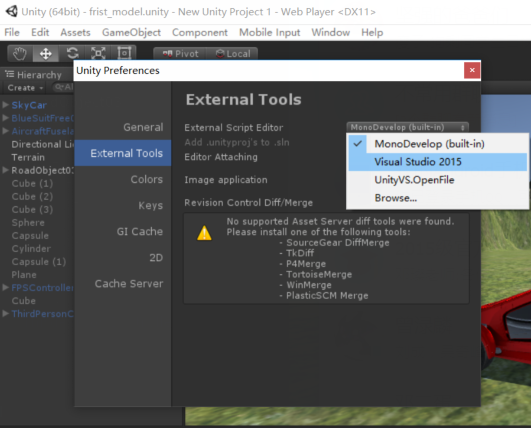Select Capsule (1) in the Hierarchy
The height and width of the screenshot is (428, 531).
(x=39, y=262)
